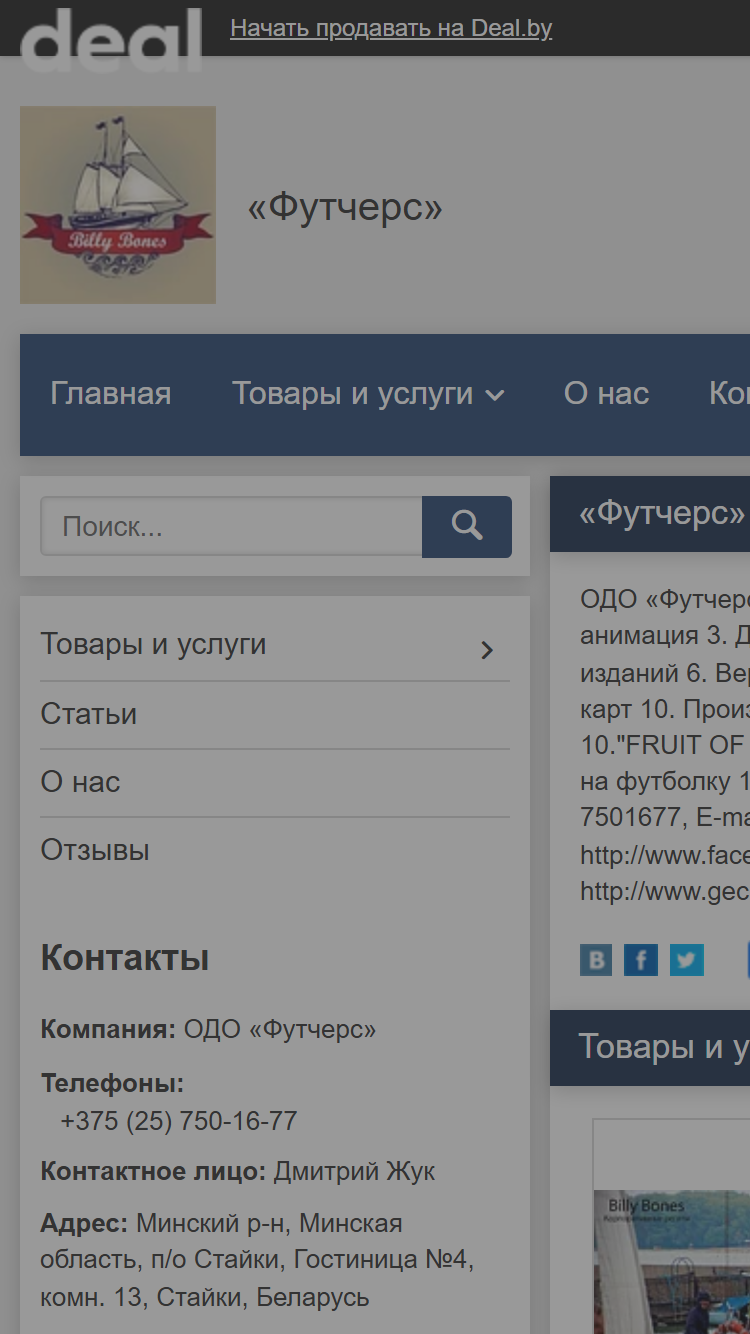Click the magnifier search button
This screenshot has width=750, height=1334.
pyautogui.click(x=467, y=527)
